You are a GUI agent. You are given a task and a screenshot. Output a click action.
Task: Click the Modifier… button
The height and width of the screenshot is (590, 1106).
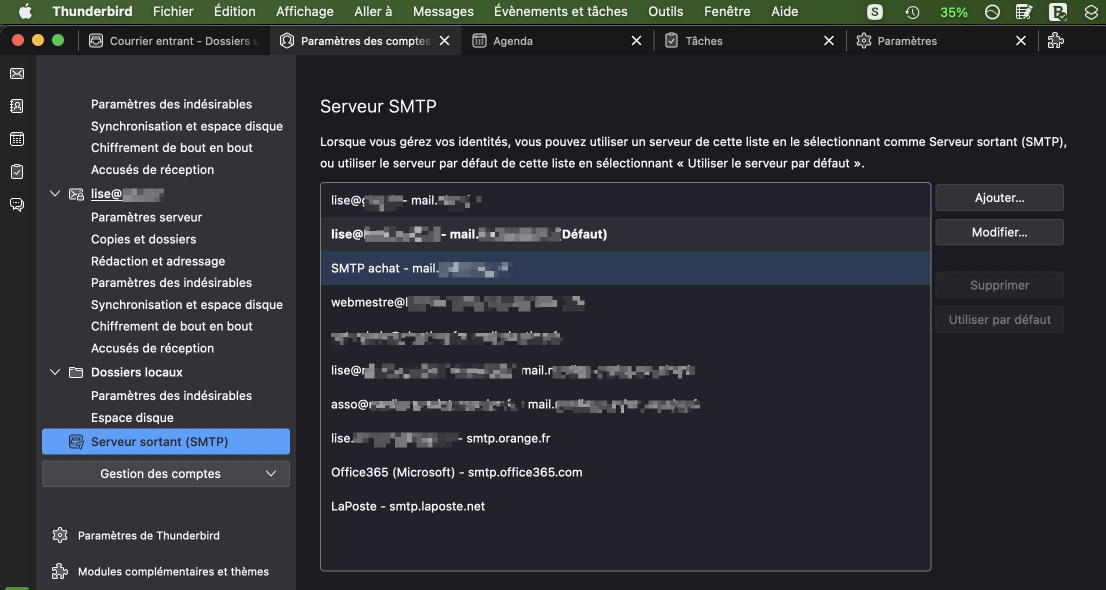pos(999,233)
